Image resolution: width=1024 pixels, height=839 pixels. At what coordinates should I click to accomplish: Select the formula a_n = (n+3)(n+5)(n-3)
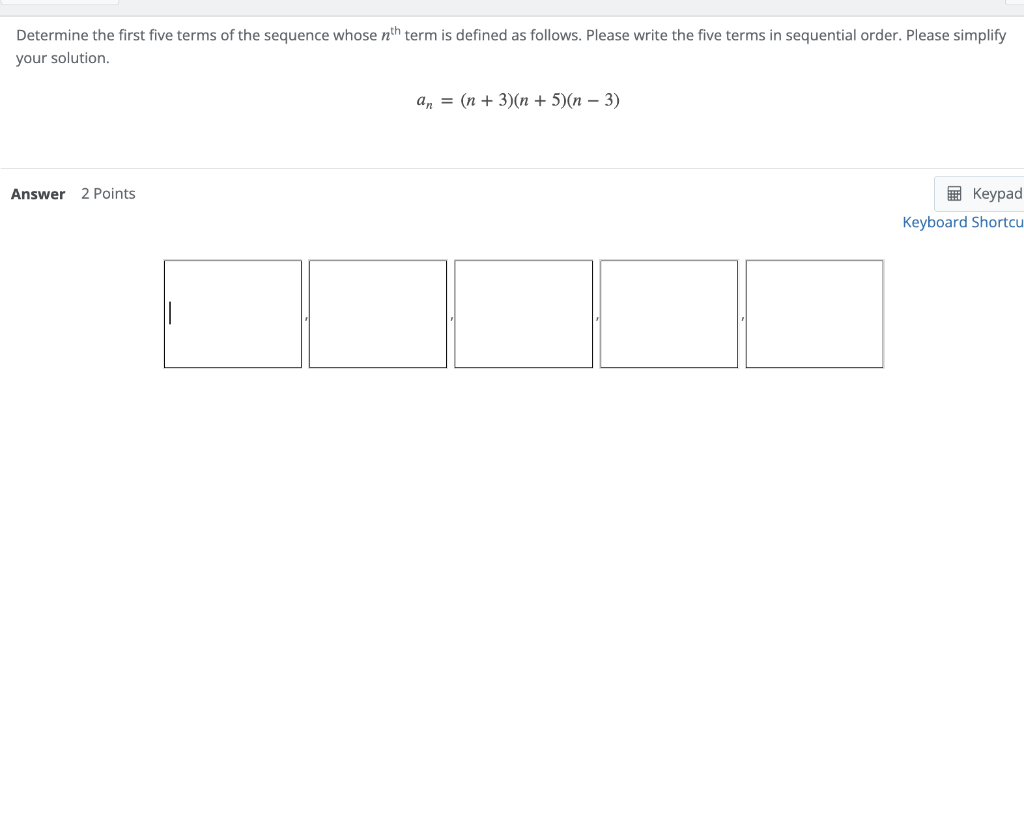pos(517,100)
